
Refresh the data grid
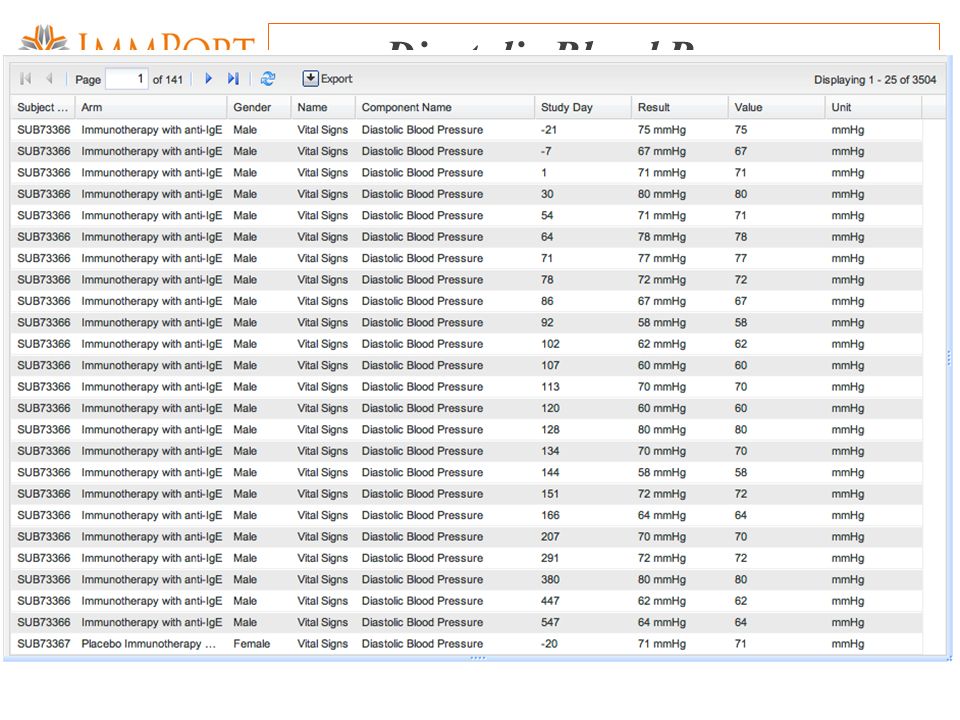[x=268, y=78]
